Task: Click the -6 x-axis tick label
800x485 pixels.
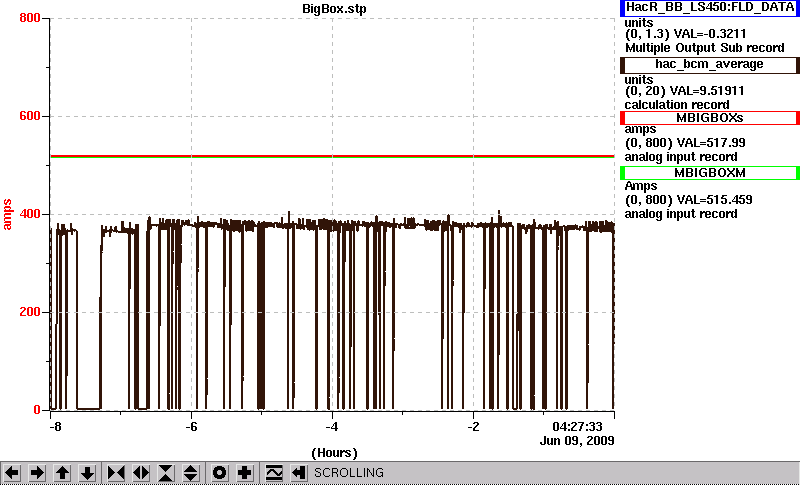Action: pyautogui.click(x=191, y=426)
